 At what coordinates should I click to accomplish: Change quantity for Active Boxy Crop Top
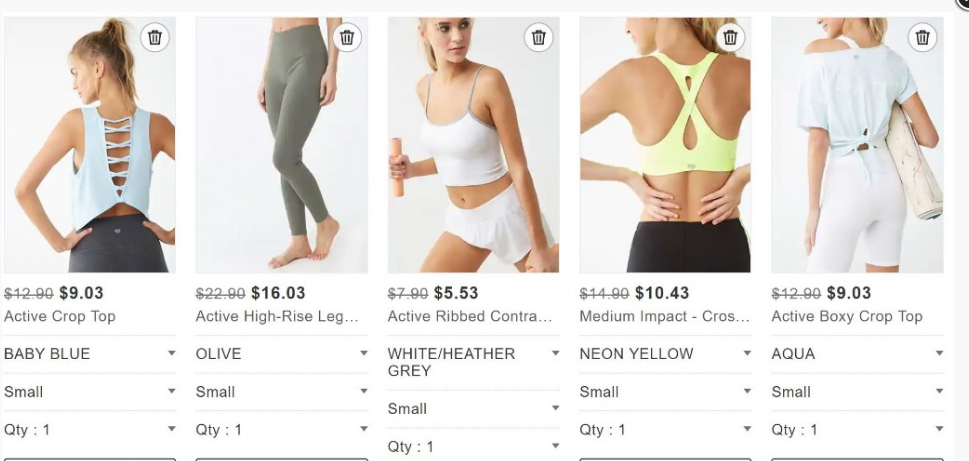[x=857, y=429]
